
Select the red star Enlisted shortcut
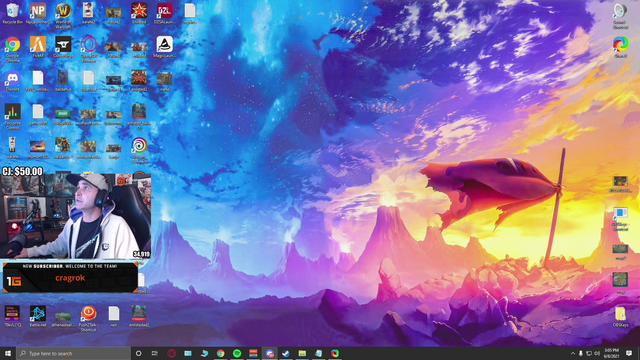(139, 13)
